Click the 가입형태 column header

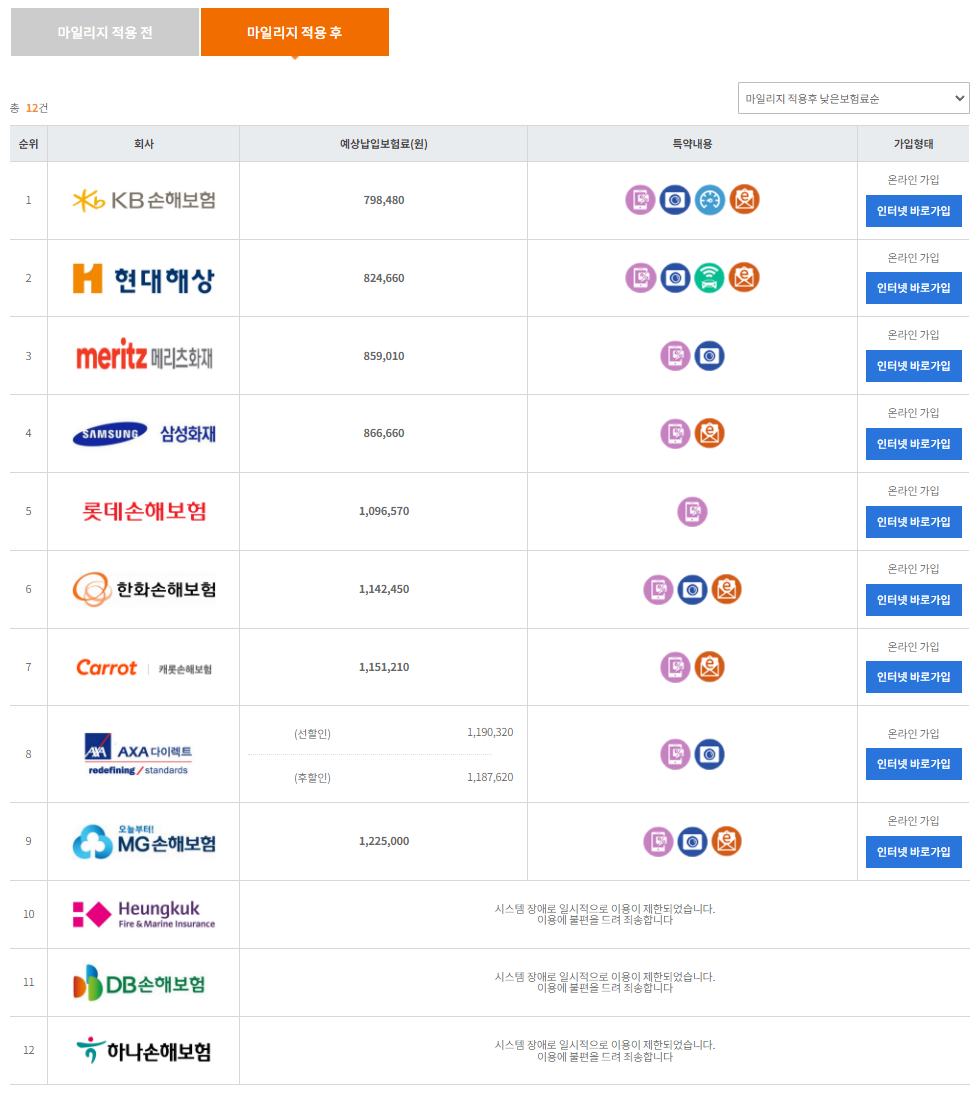coord(913,144)
